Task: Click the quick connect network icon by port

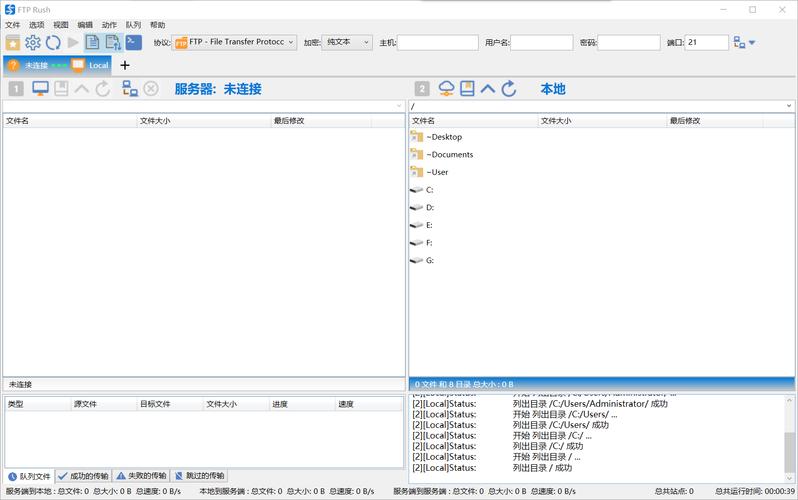Action: [x=739, y=42]
